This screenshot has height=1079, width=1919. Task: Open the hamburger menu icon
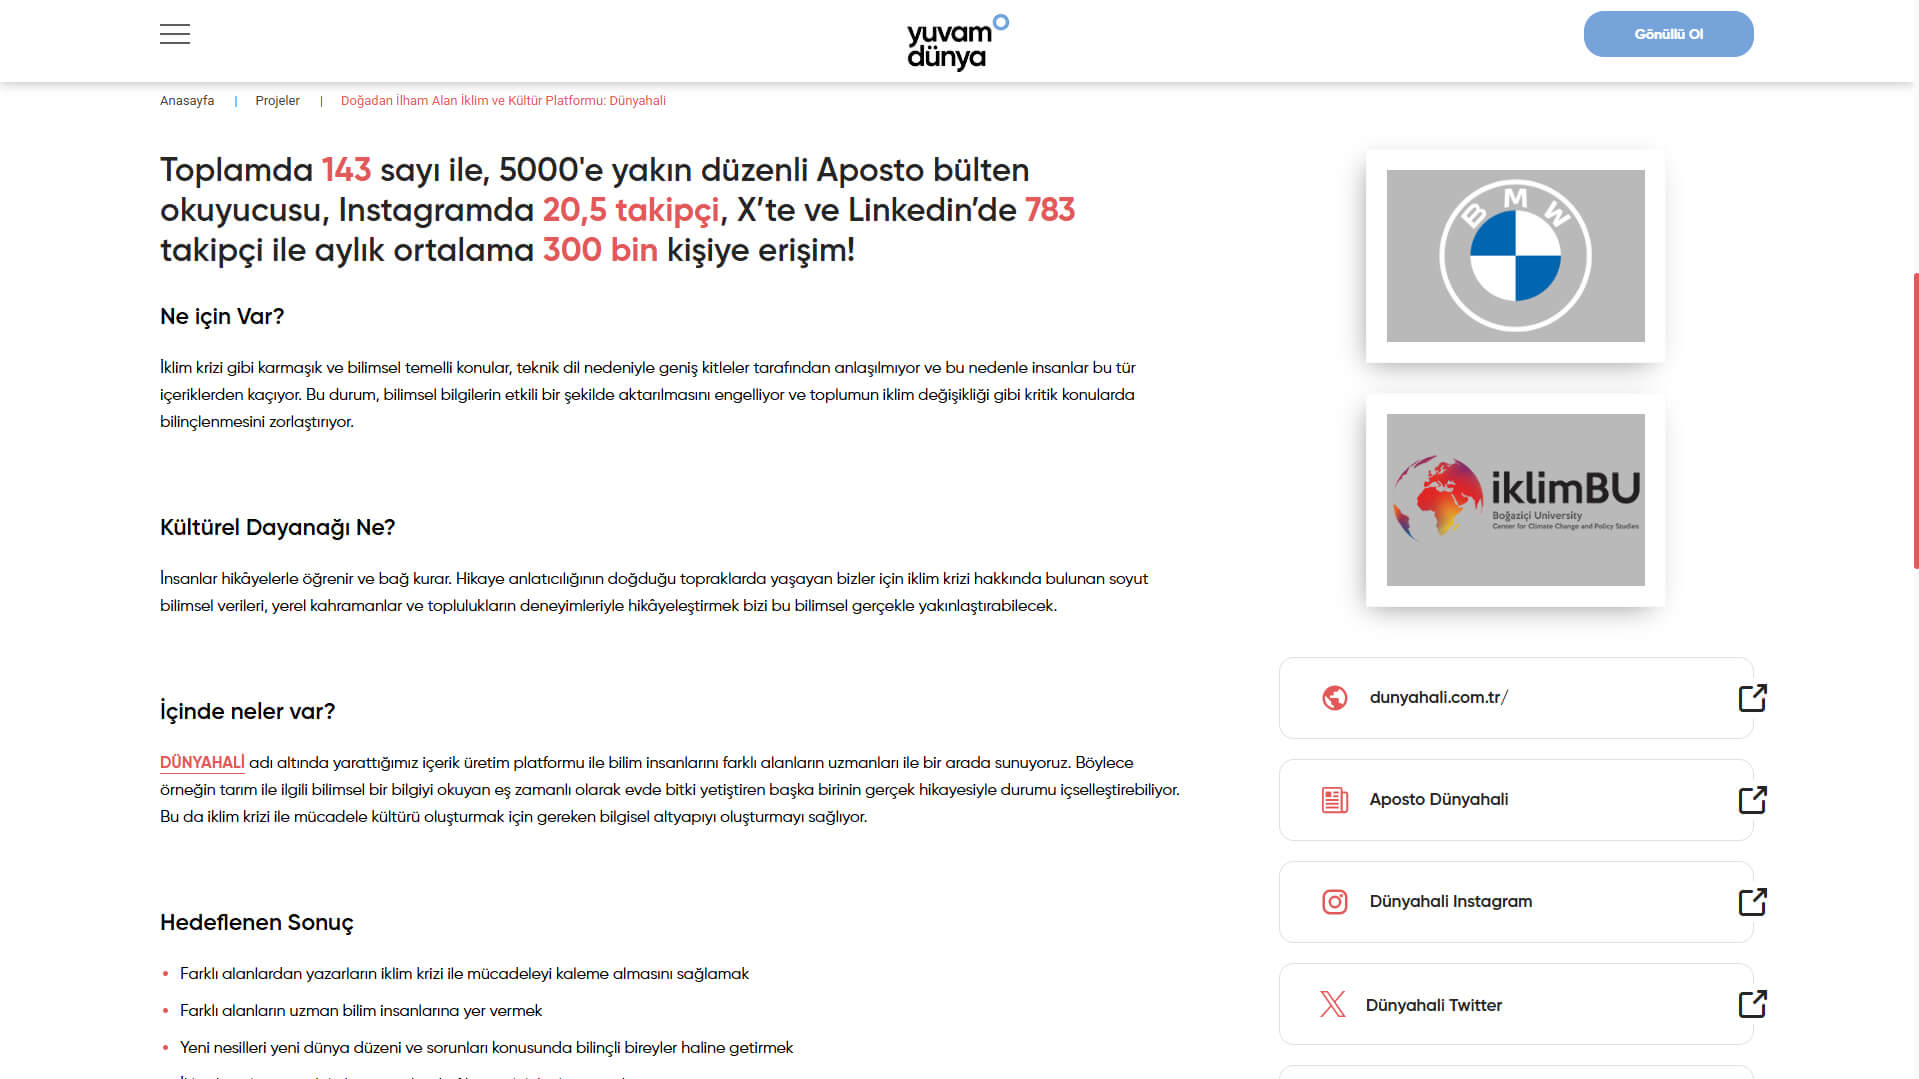coord(175,34)
